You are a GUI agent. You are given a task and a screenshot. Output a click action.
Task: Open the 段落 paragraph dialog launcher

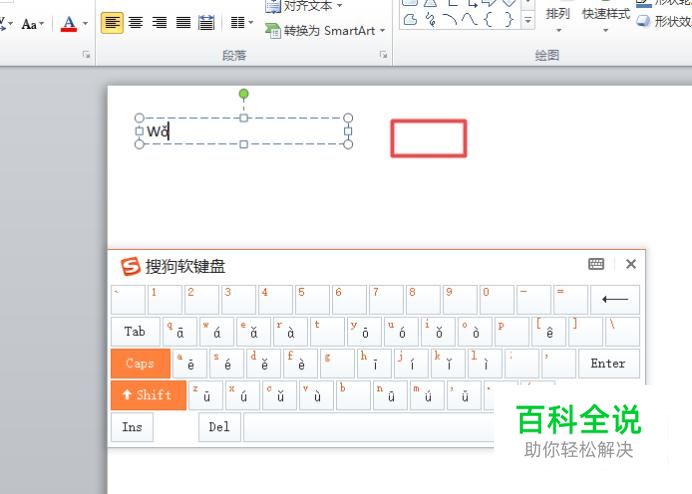(383, 55)
